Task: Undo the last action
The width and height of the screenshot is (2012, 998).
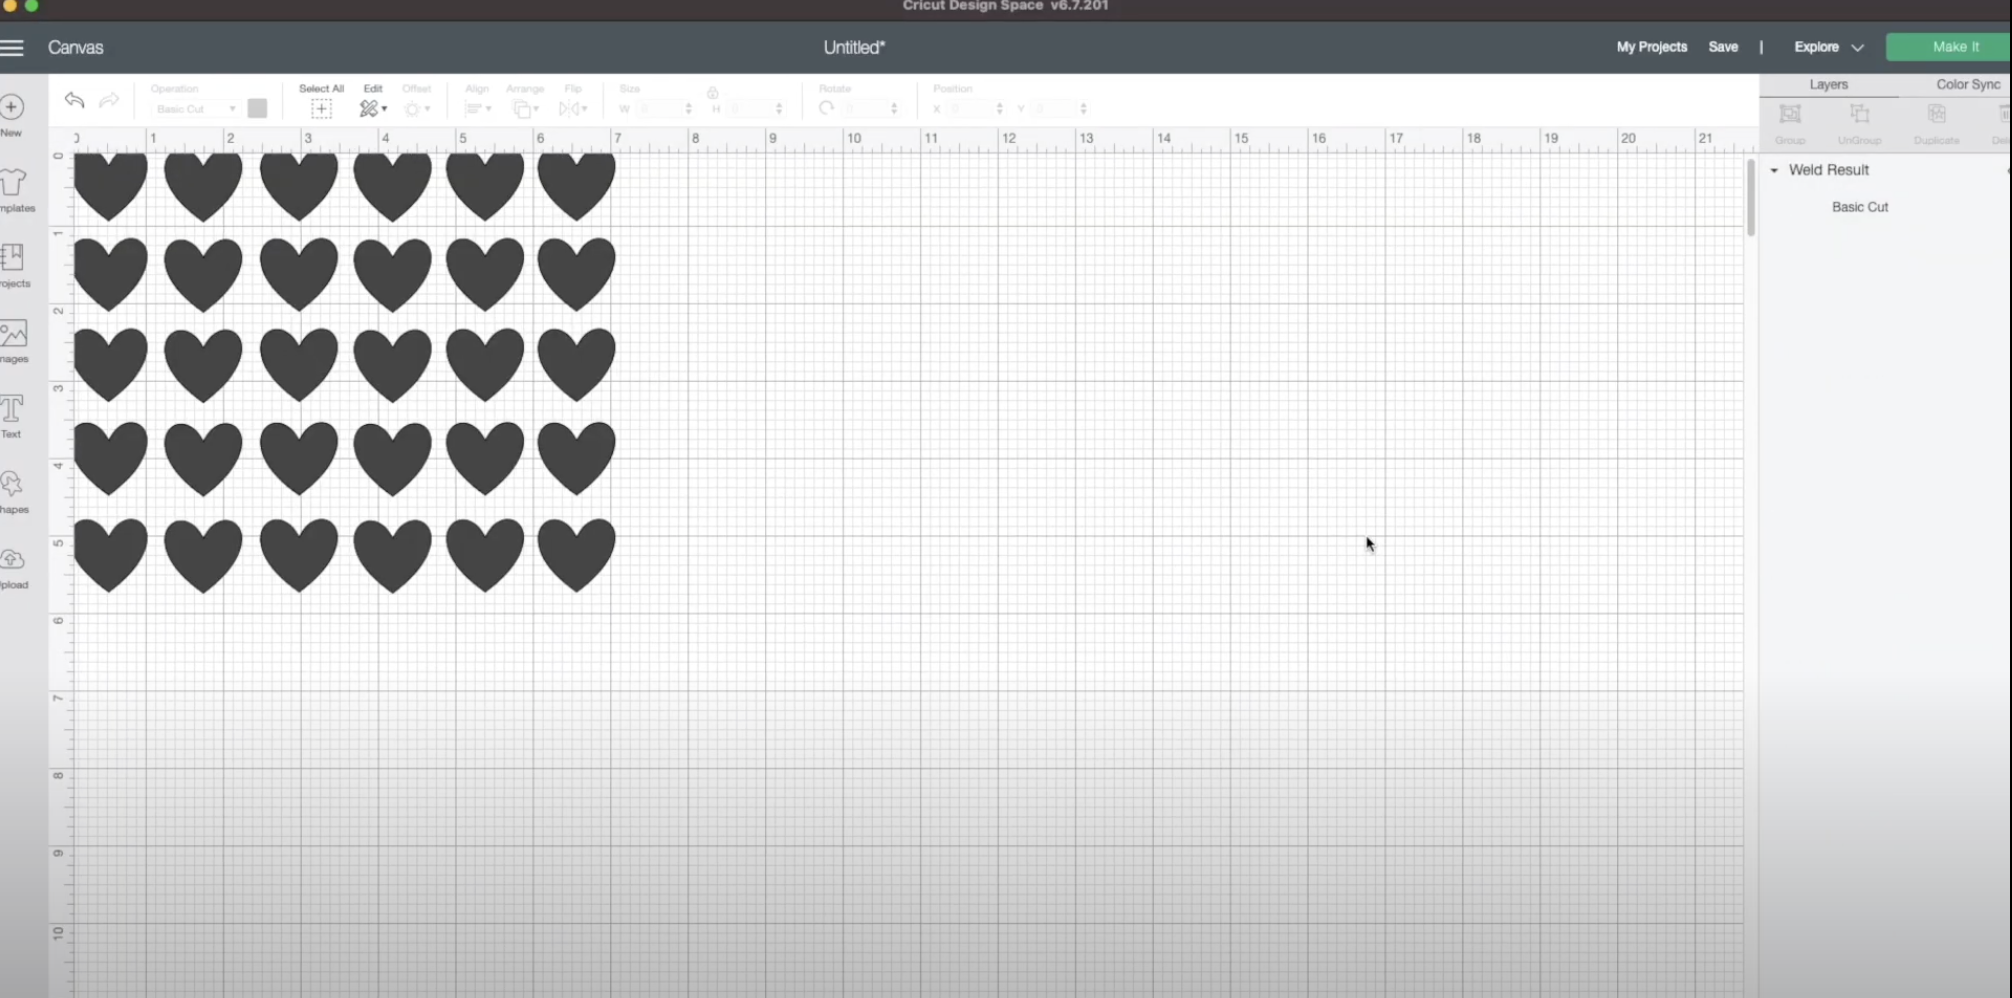Action: pos(74,100)
